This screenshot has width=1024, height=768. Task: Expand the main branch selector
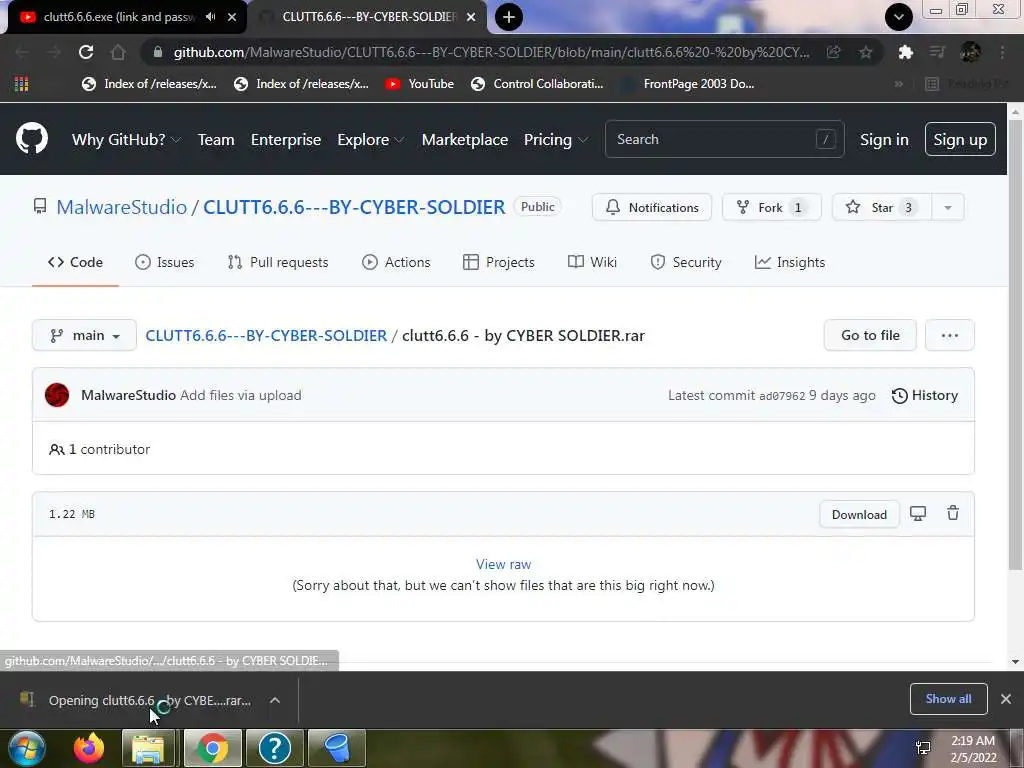pyautogui.click(x=84, y=335)
